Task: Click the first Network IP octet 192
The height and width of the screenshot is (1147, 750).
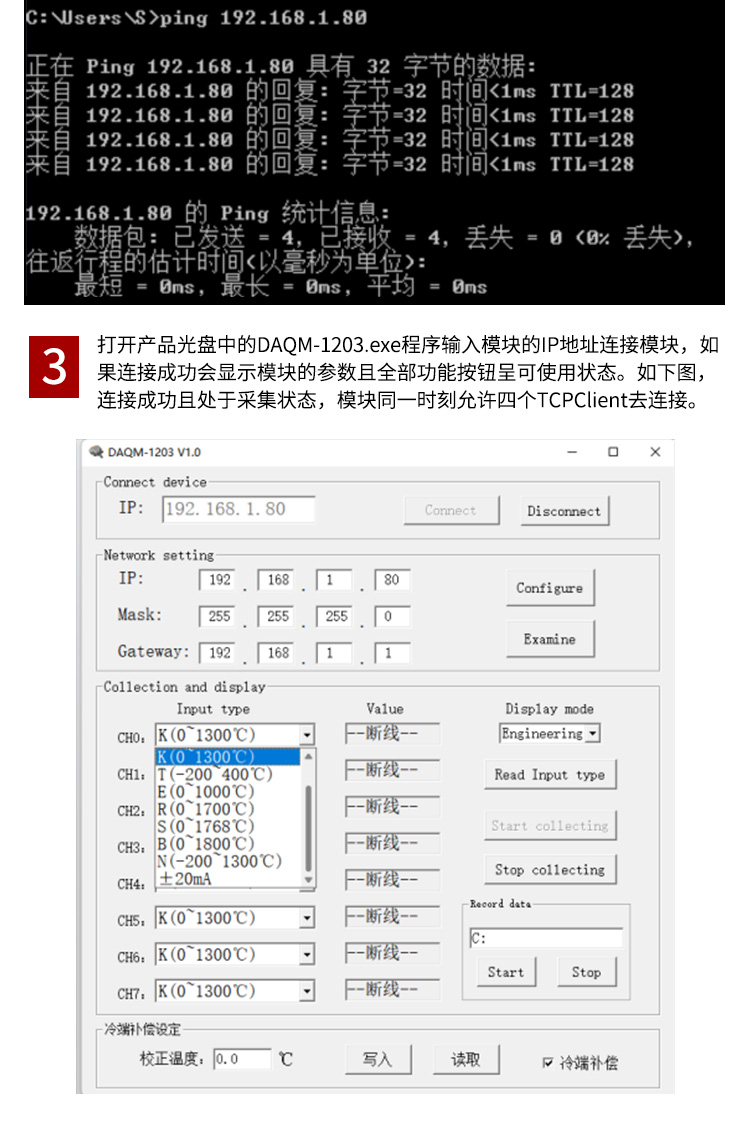Action: click(217, 579)
